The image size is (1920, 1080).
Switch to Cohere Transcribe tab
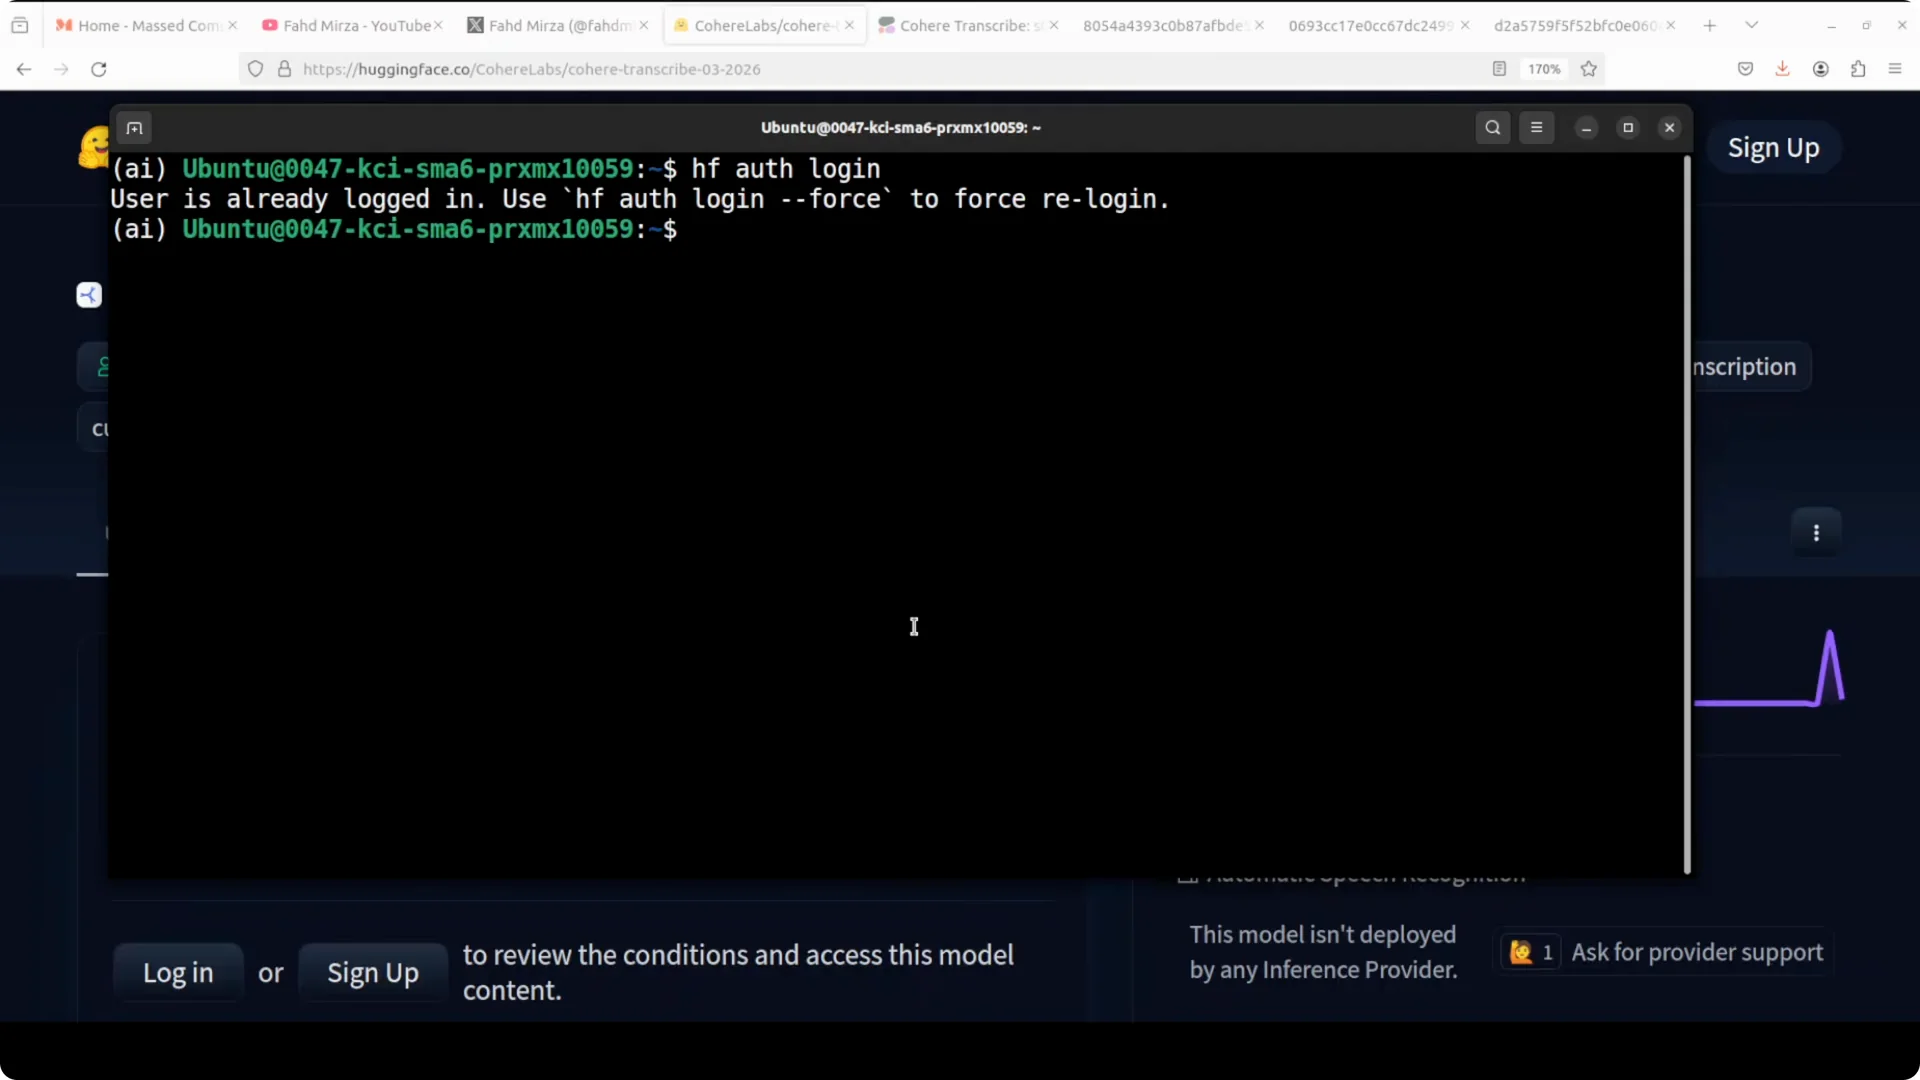coord(963,25)
